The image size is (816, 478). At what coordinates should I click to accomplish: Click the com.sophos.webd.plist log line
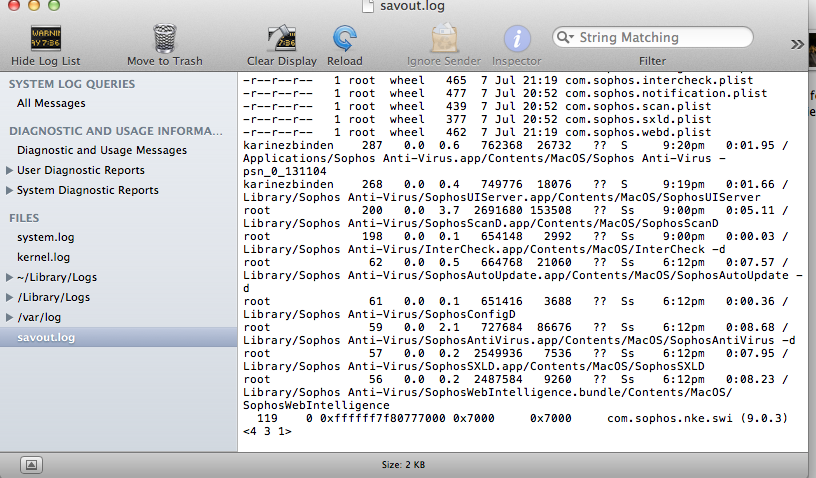[477, 132]
